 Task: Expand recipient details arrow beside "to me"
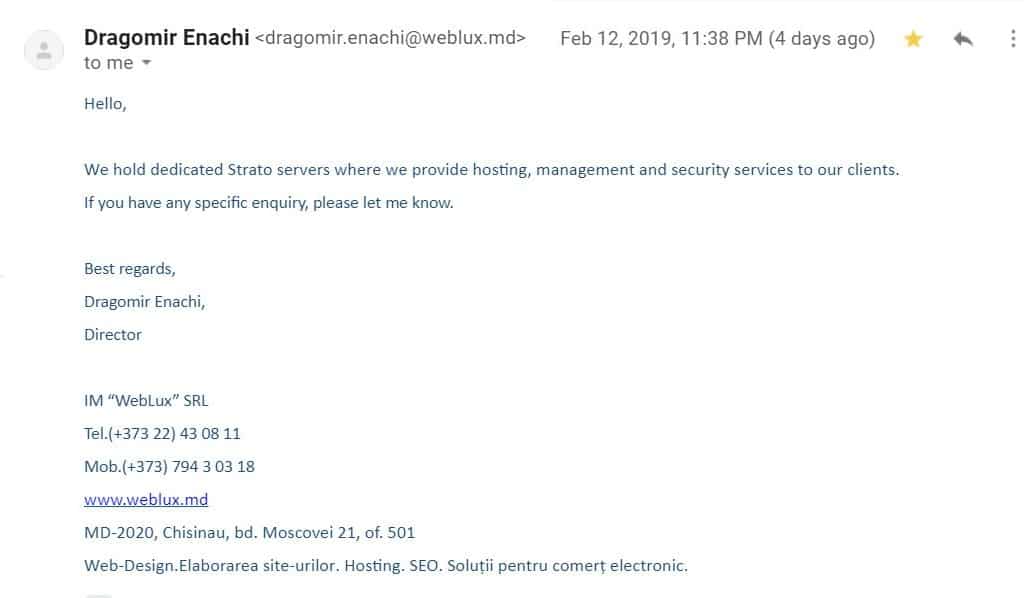point(146,63)
